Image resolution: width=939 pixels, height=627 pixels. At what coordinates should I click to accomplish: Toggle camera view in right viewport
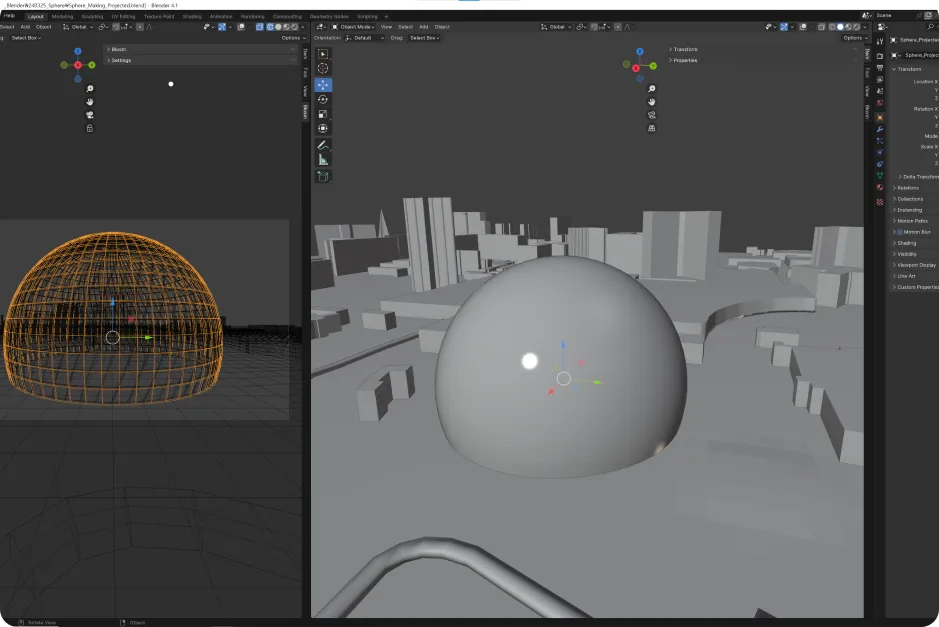pyautogui.click(x=652, y=115)
